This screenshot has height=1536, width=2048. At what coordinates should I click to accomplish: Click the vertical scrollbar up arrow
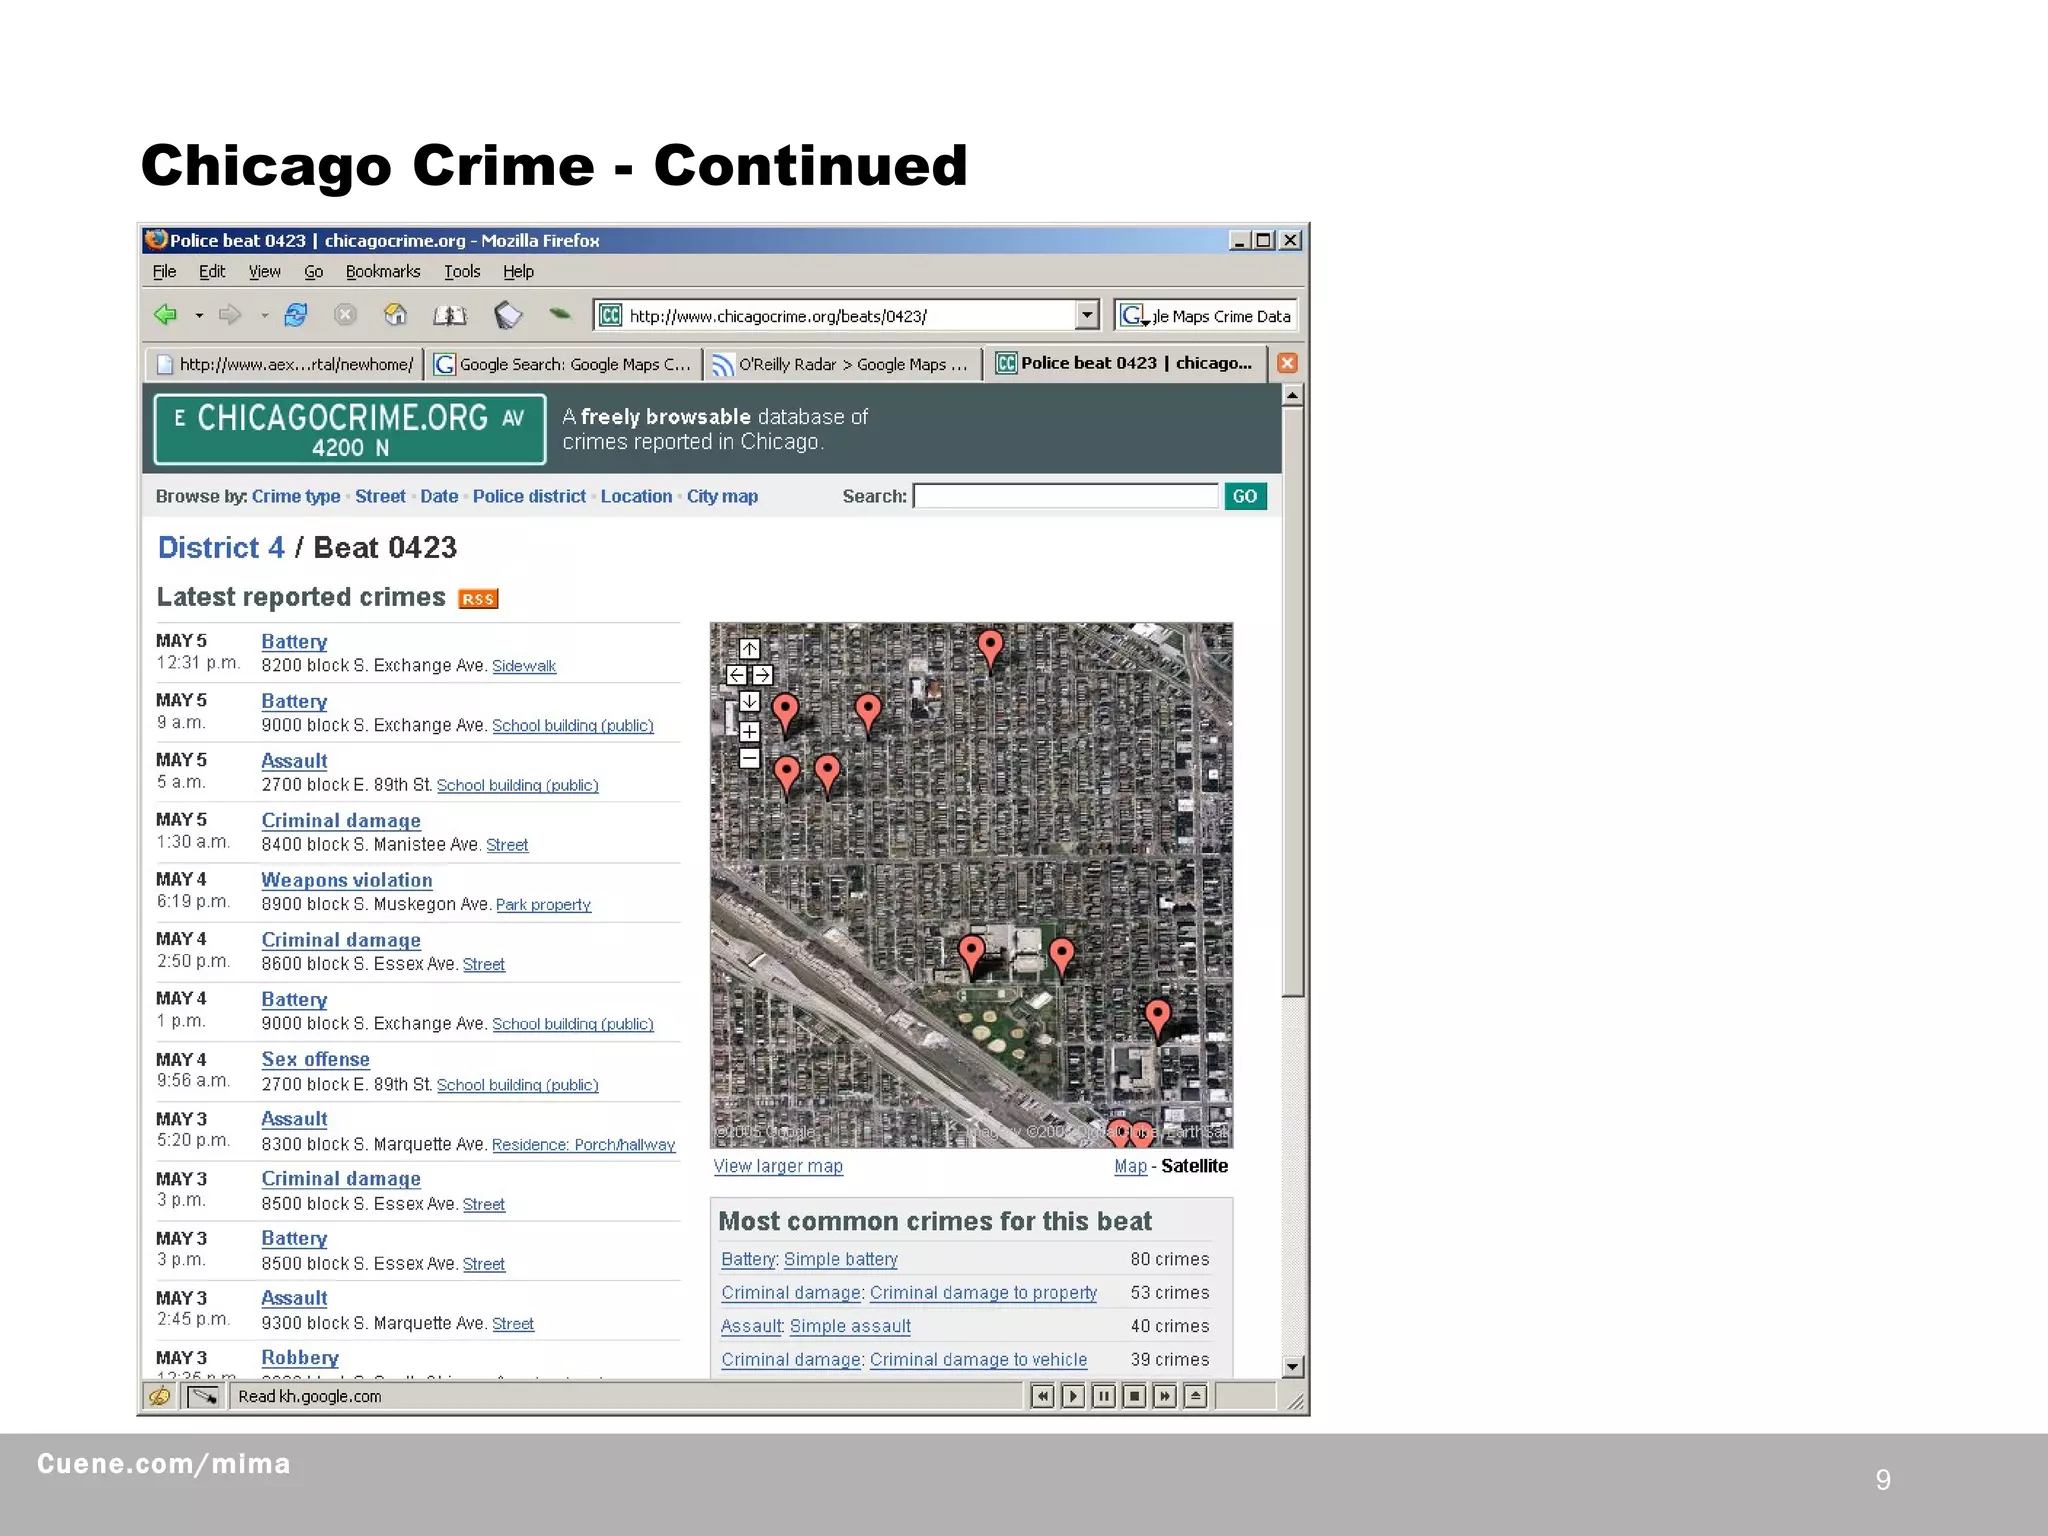pyautogui.click(x=1293, y=396)
